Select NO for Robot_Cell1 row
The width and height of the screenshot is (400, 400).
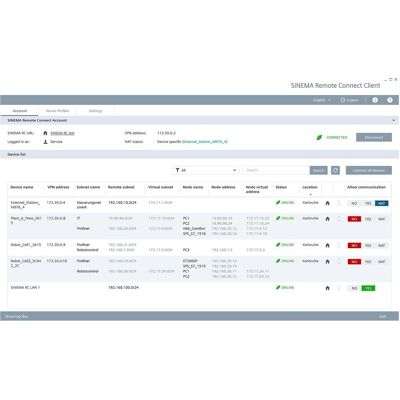point(354,245)
